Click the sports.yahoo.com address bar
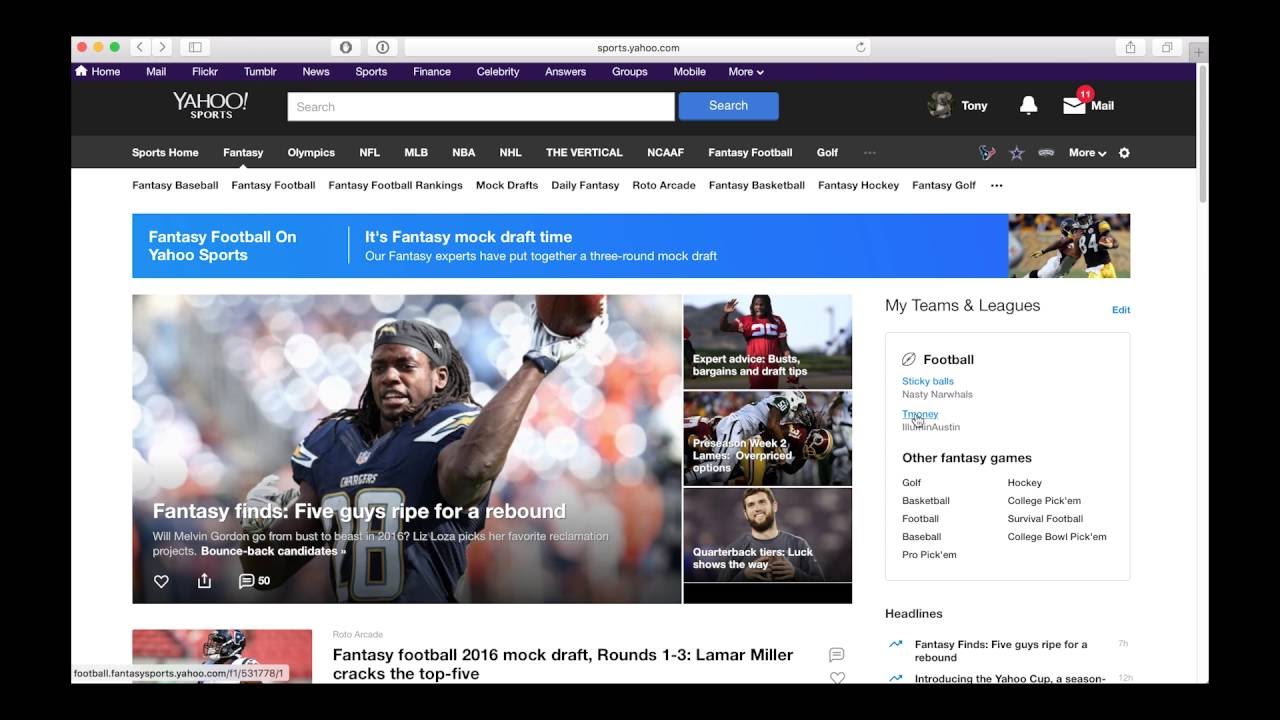Screen dimensions: 1280x720 point(637,47)
